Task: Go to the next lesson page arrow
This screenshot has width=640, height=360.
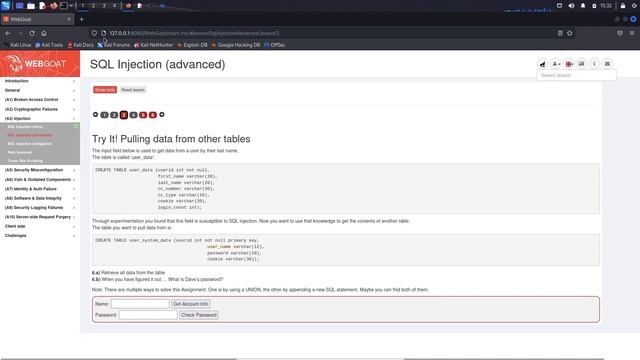Action: pos(162,115)
